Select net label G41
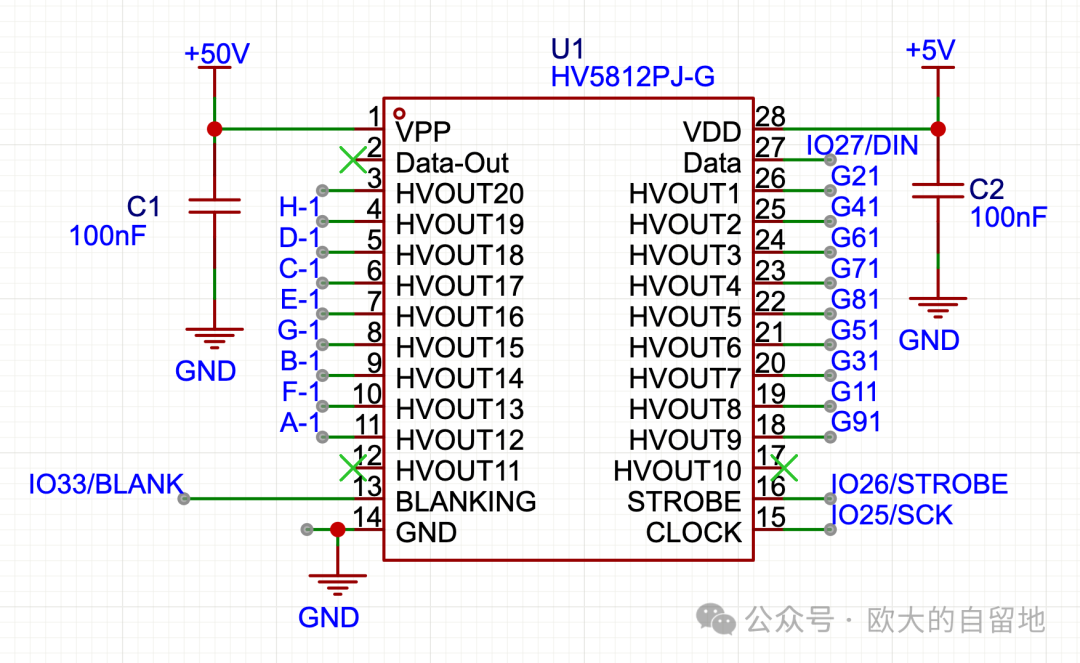The height and width of the screenshot is (663, 1080). click(x=855, y=207)
